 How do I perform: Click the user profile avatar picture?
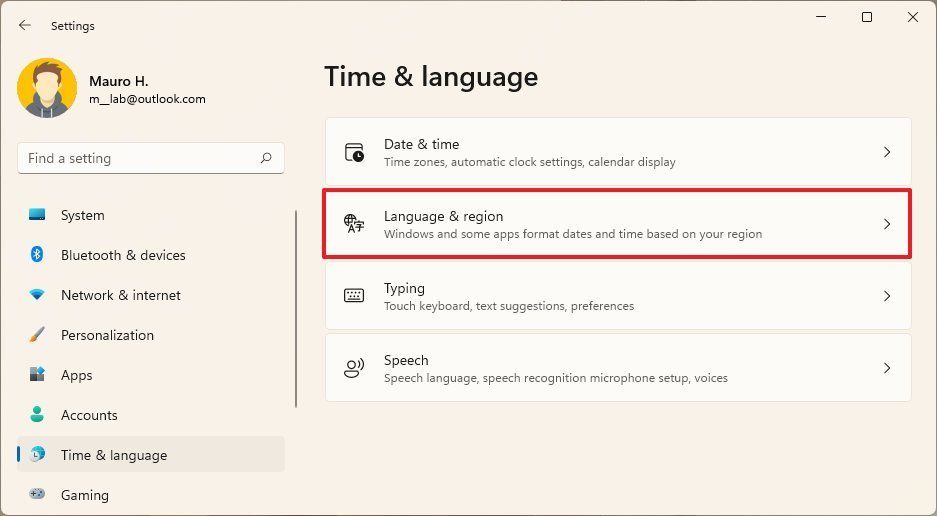[x=47, y=88]
